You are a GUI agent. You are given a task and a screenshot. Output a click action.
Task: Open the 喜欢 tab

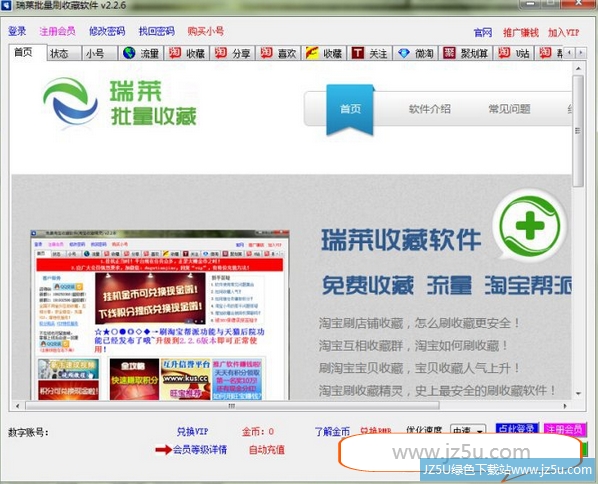pos(278,53)
